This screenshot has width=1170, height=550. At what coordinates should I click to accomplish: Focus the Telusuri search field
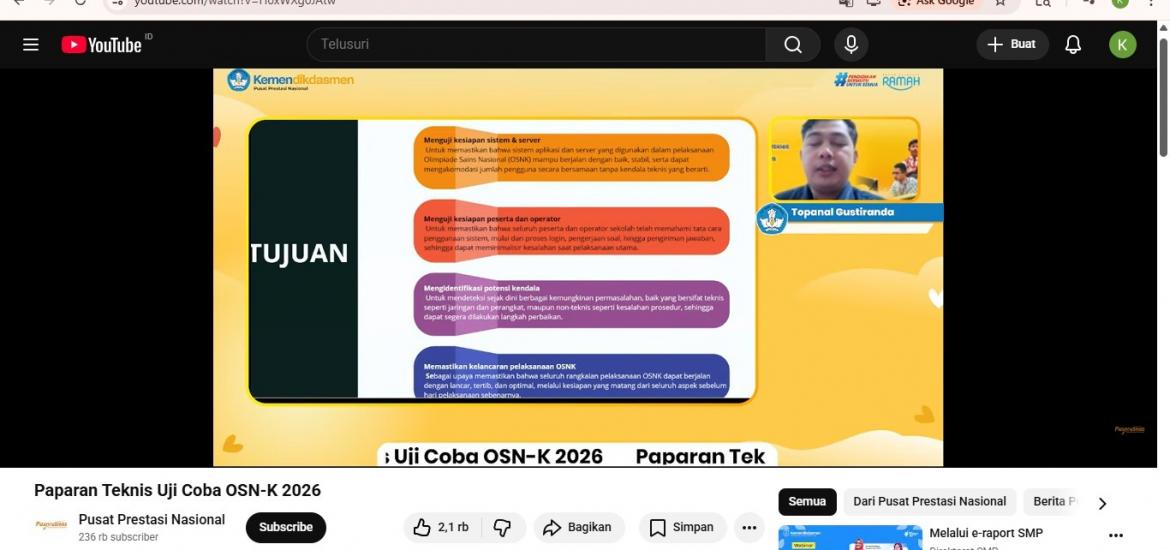point(536,45)
